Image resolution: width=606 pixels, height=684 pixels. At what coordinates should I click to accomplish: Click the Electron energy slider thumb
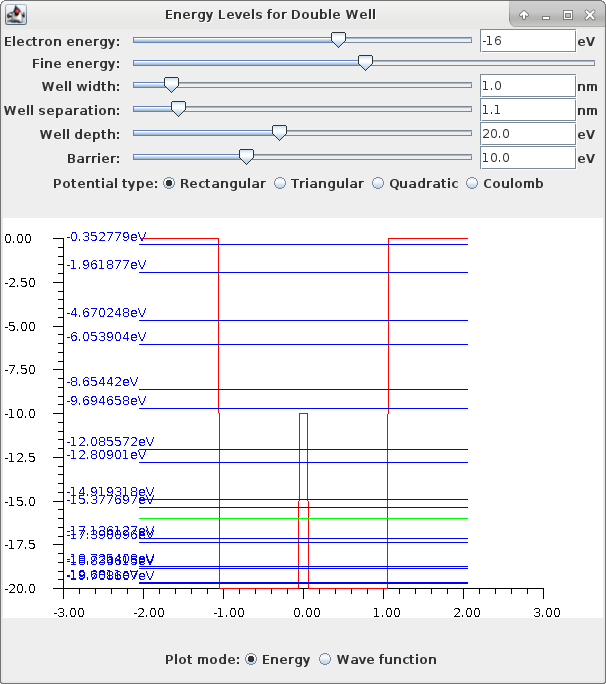338,40
